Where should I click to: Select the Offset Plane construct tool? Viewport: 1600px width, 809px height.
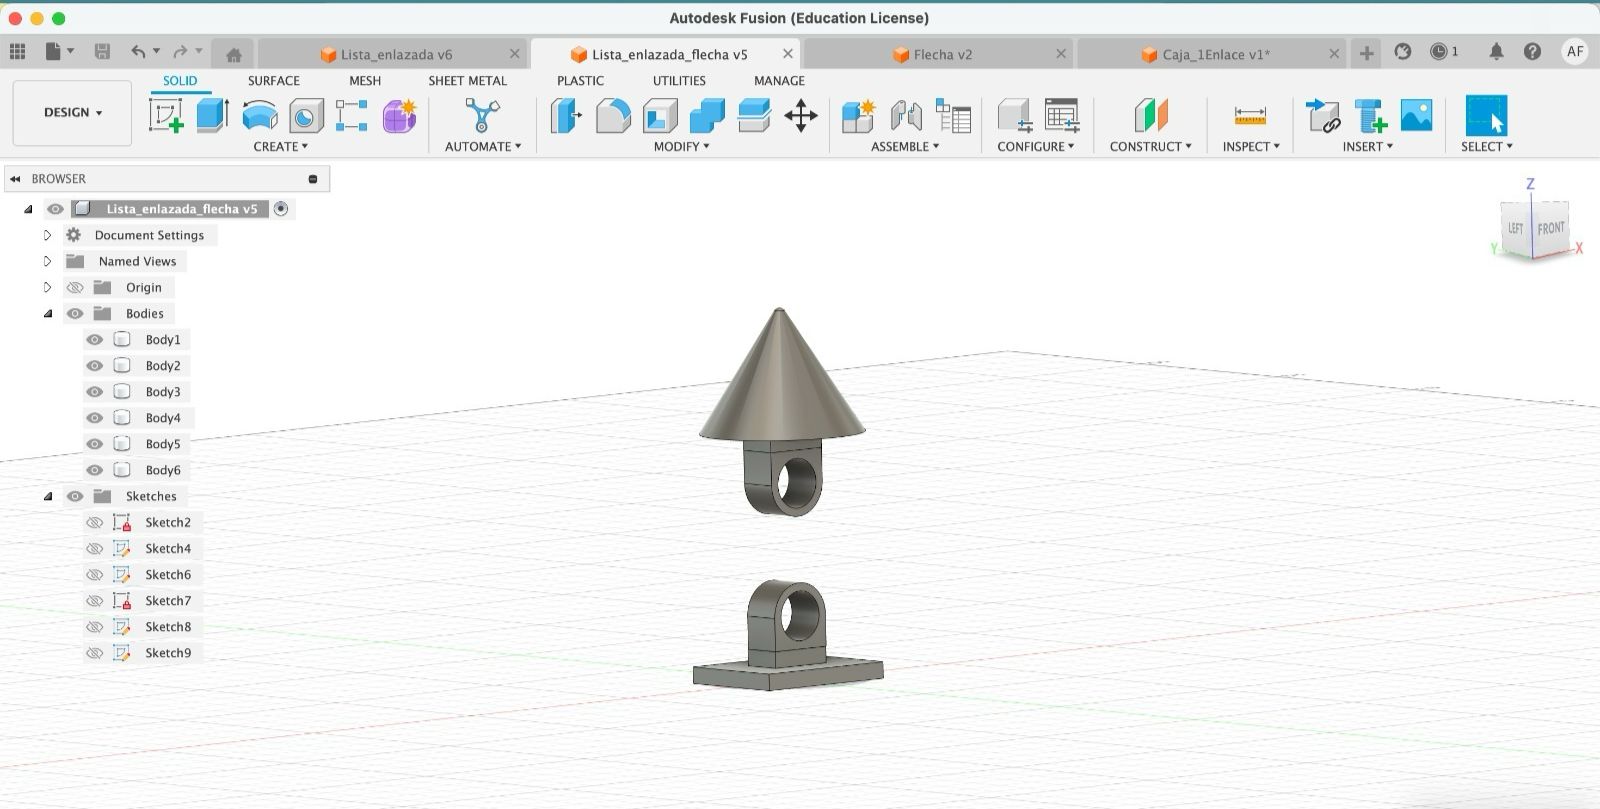point(1151,116)
